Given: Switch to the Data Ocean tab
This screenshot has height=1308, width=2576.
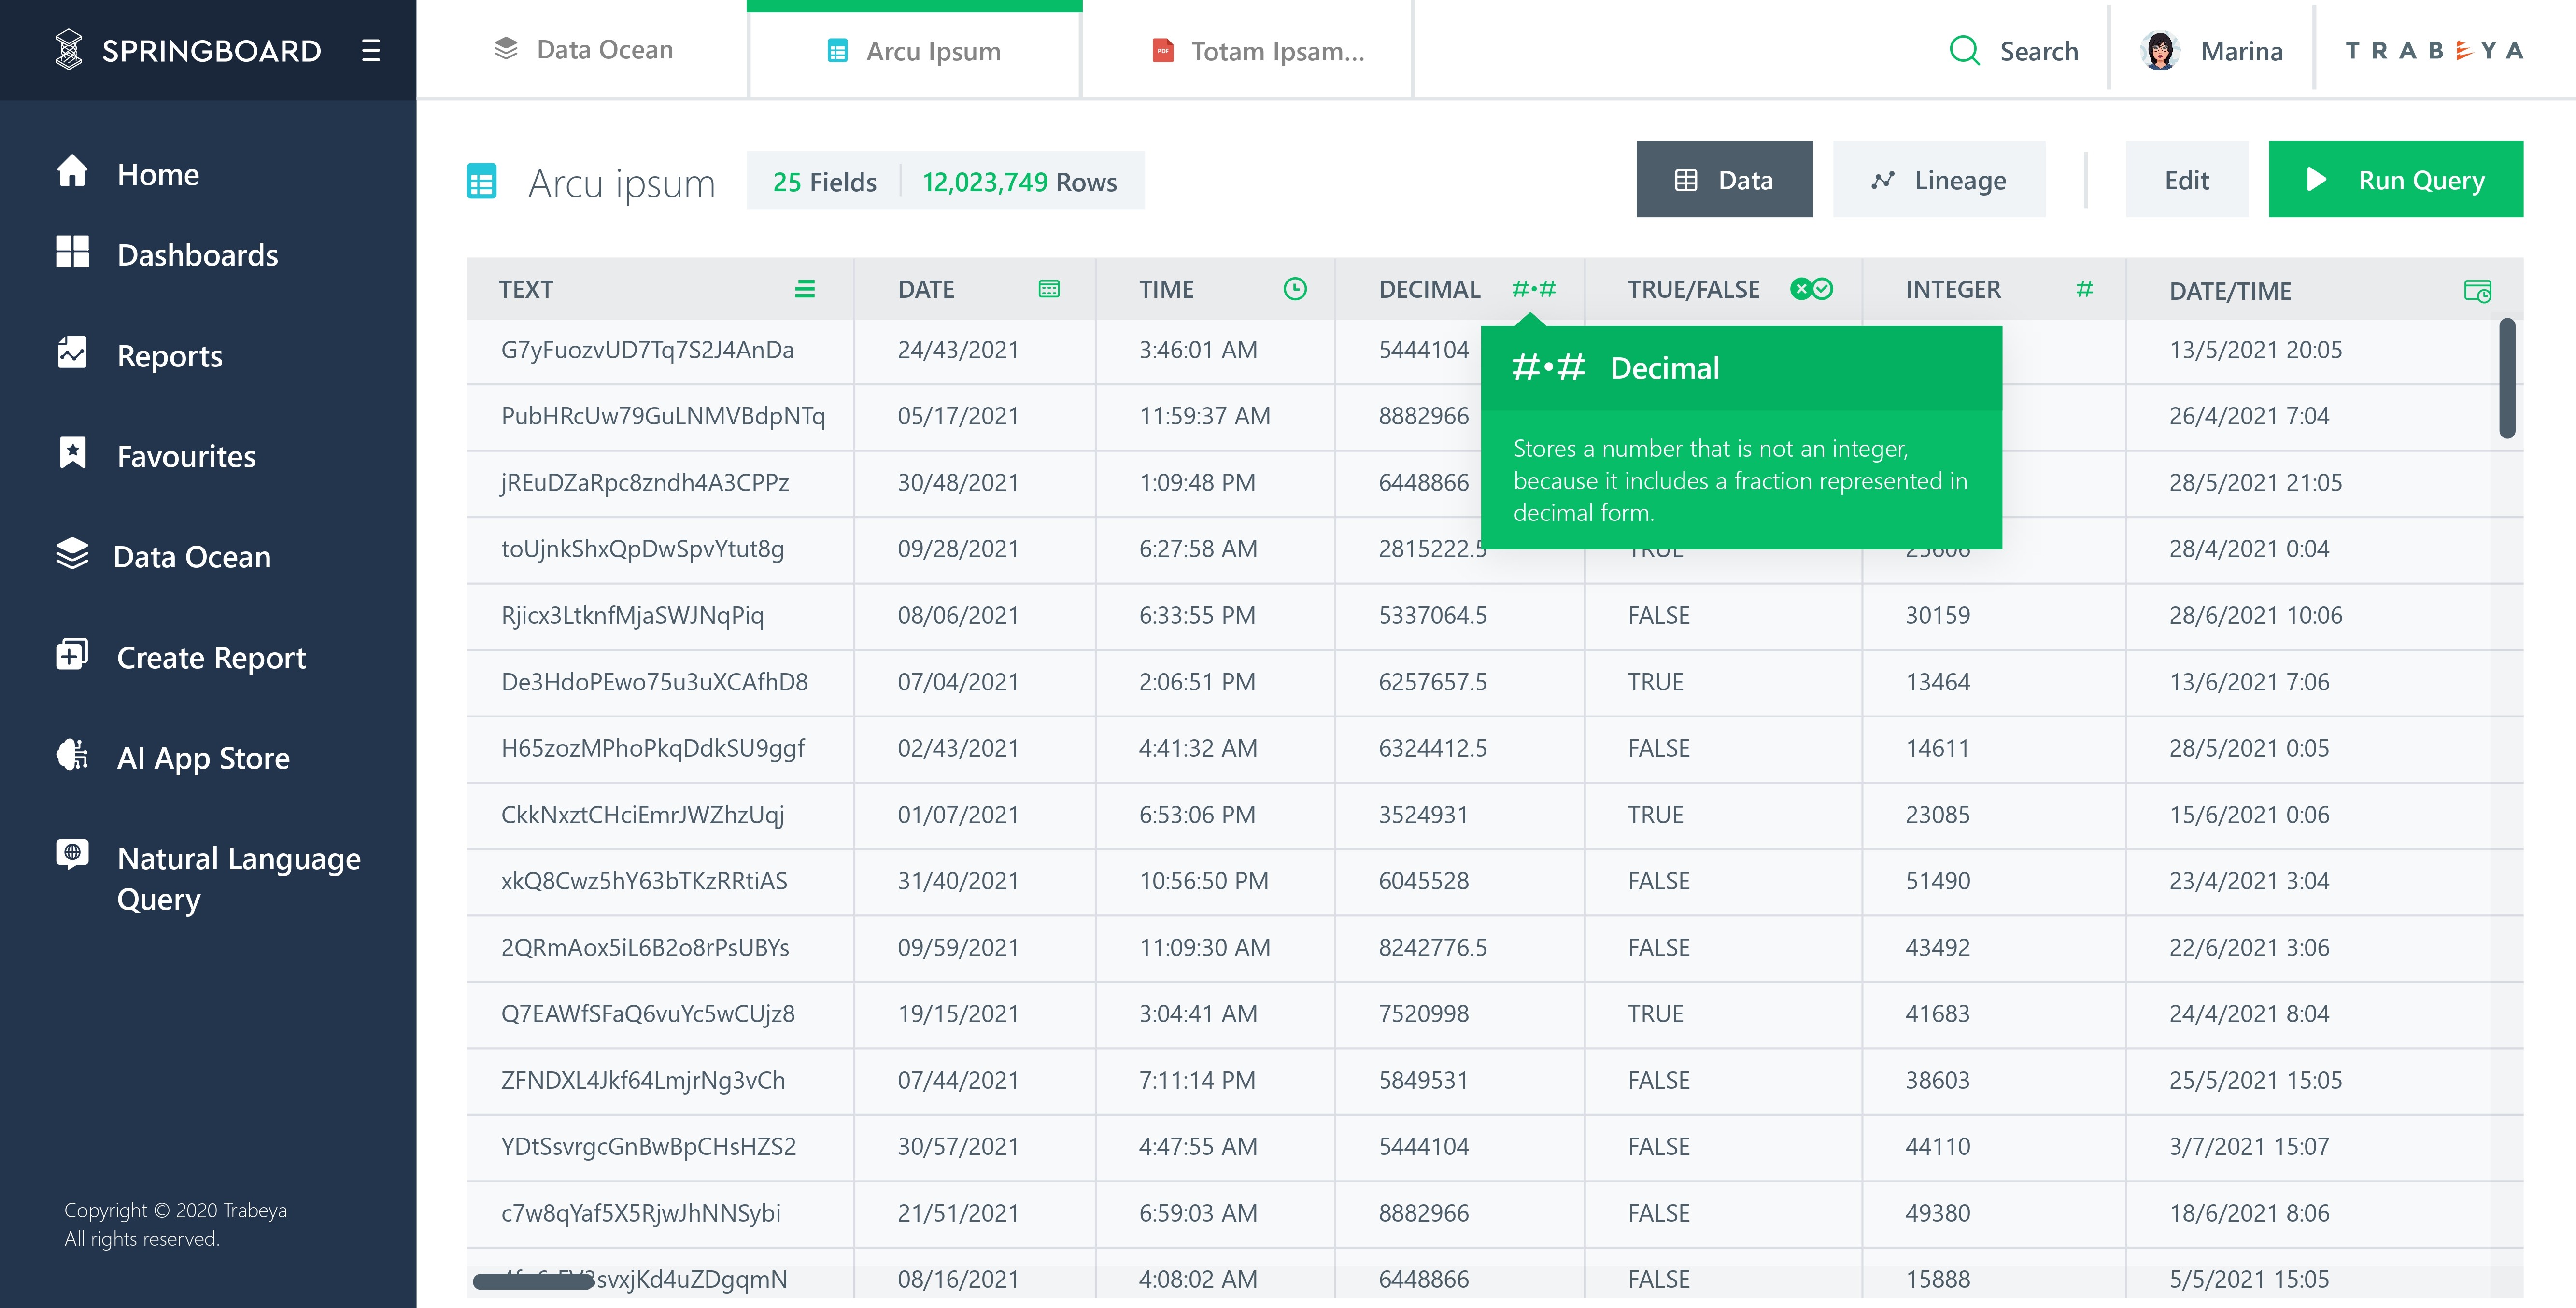Looking at the screenshot, I should pyautogui.click(x=582, y=49).
